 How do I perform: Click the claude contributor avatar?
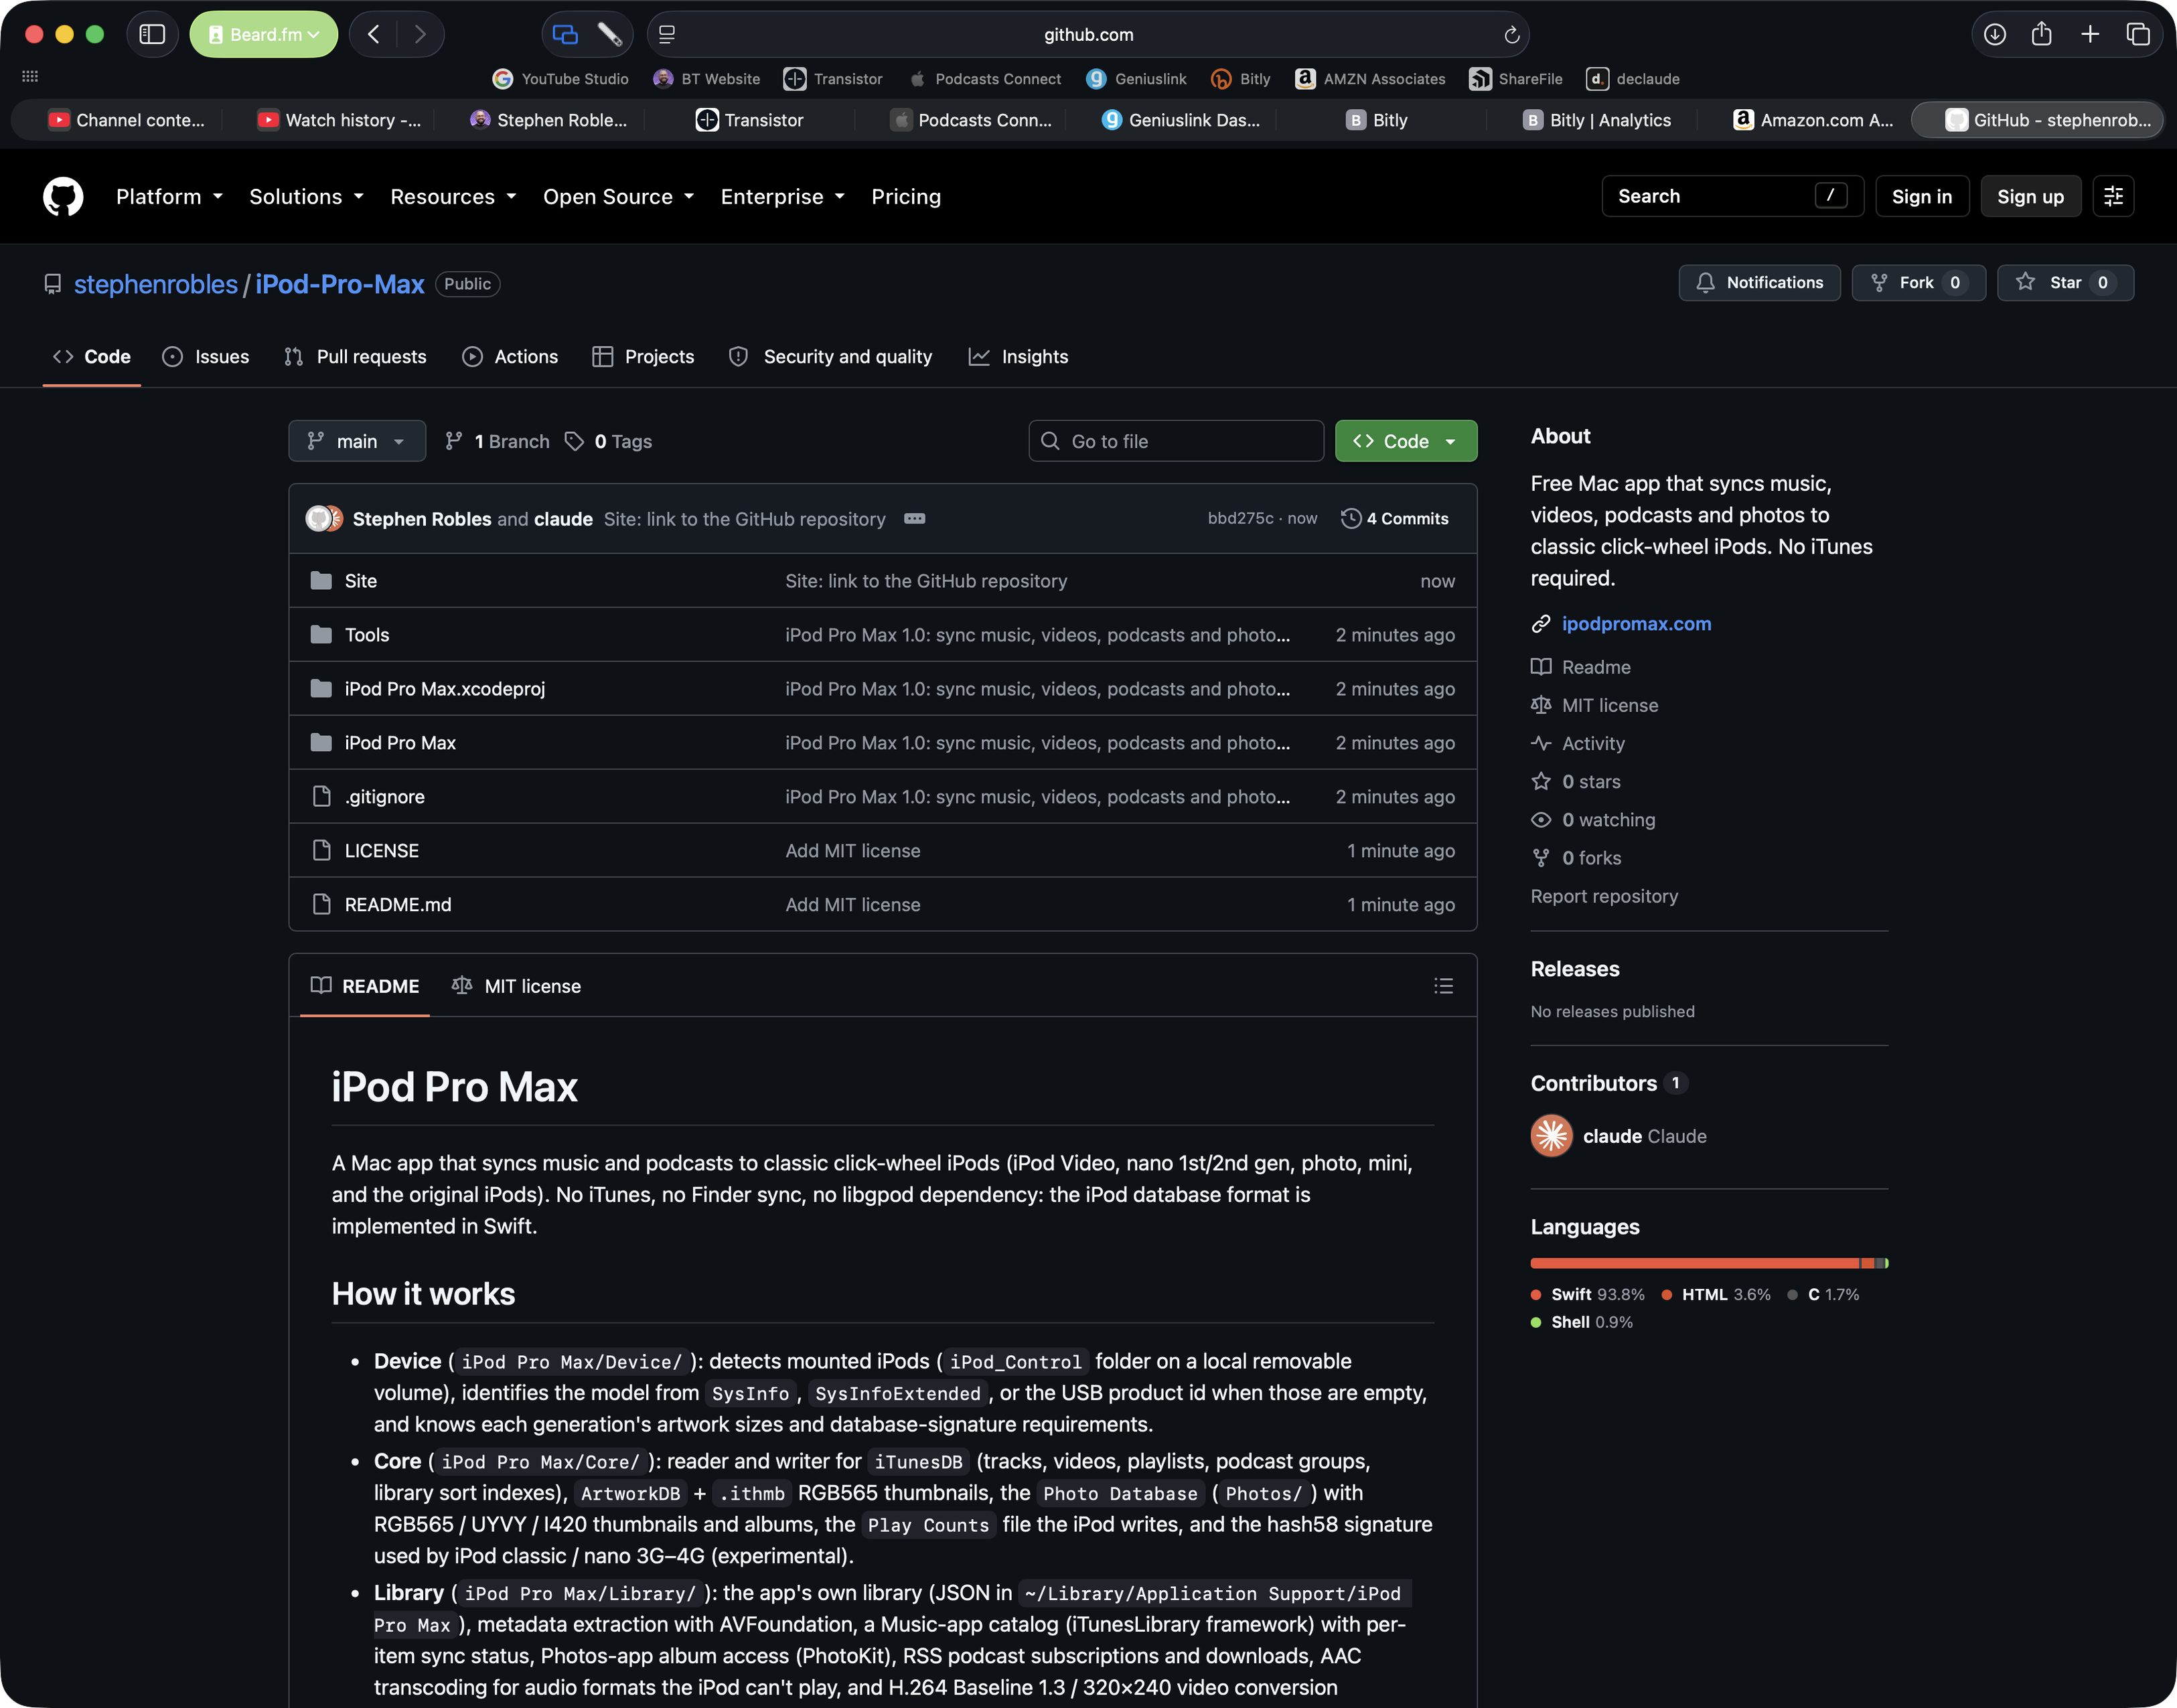click(1551, 1136)
